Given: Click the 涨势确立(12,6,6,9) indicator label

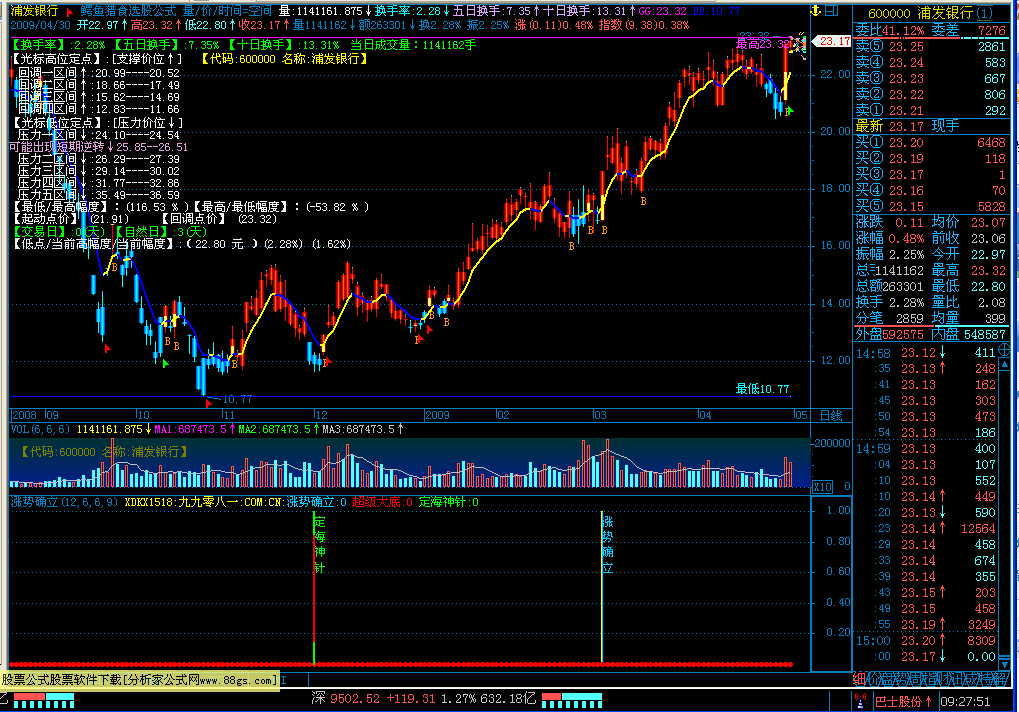Looking at the screenshot, I should point(64,502).
